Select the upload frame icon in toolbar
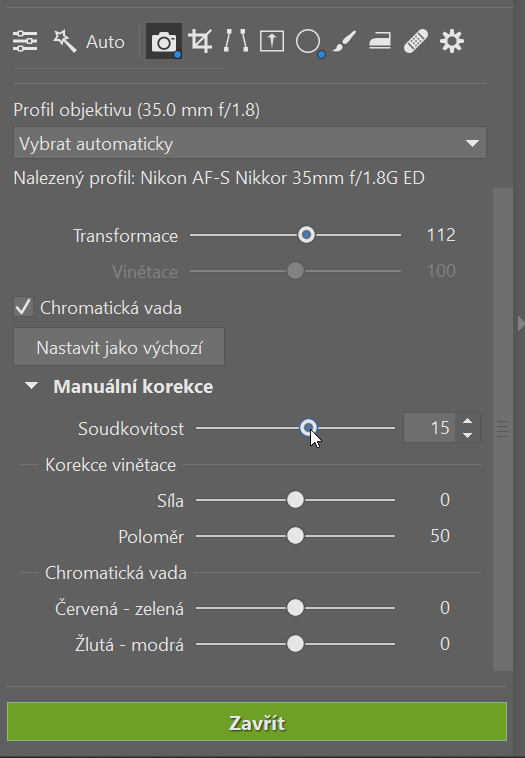Viewport: 525px width, 758px height. [x=272, y=42]
